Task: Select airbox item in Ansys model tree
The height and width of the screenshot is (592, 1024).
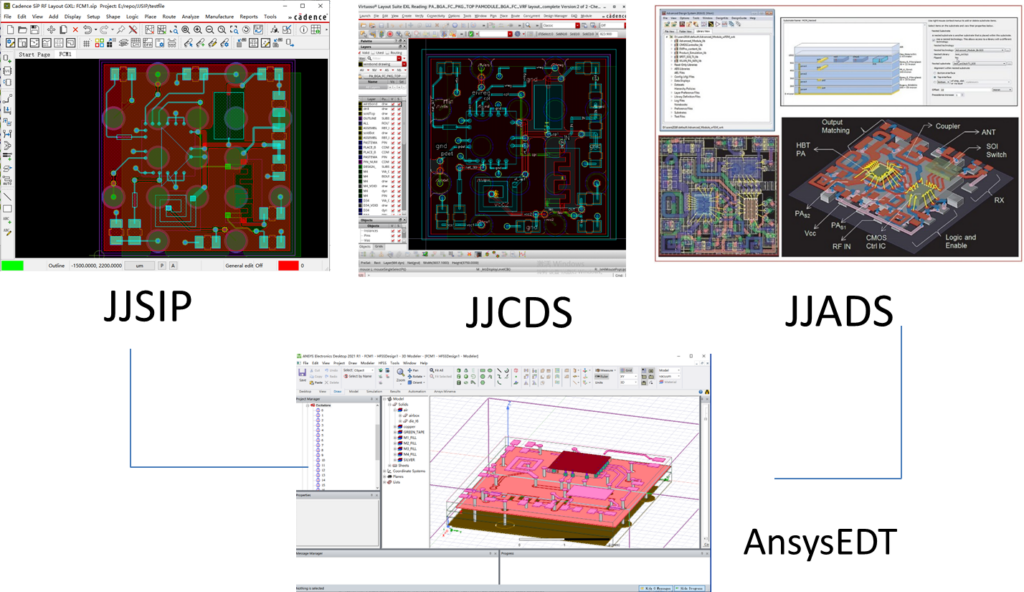Action: coord(414,416)
